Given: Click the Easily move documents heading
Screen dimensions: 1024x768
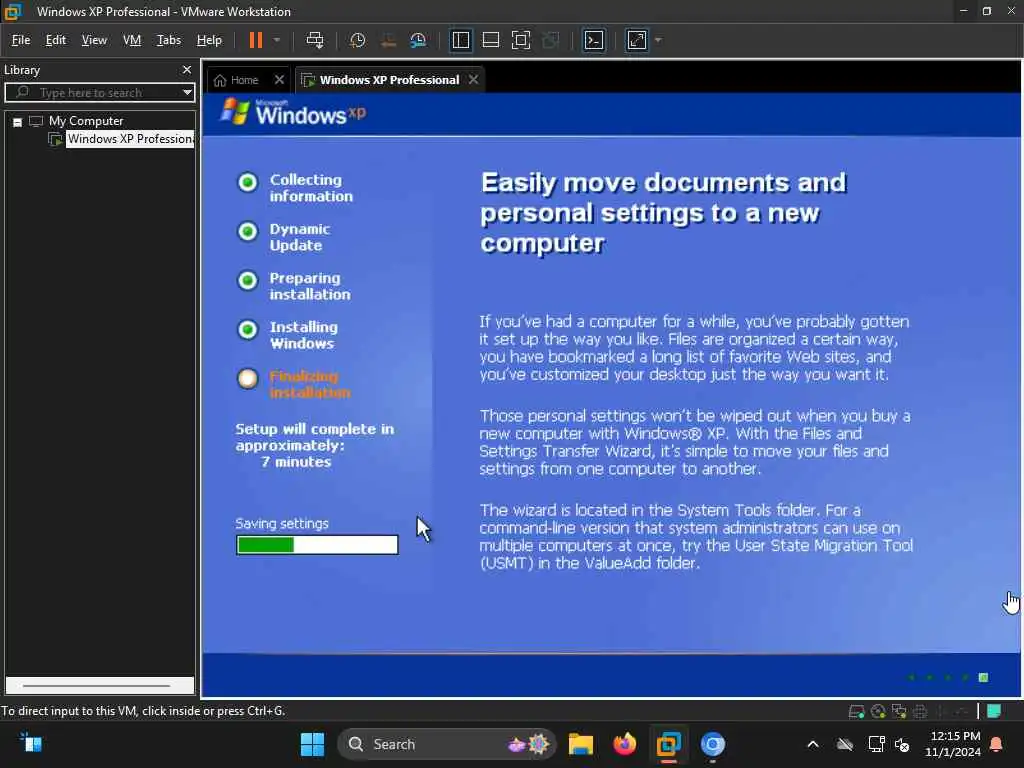Looking at the screenshot, I should pos(664,213).
